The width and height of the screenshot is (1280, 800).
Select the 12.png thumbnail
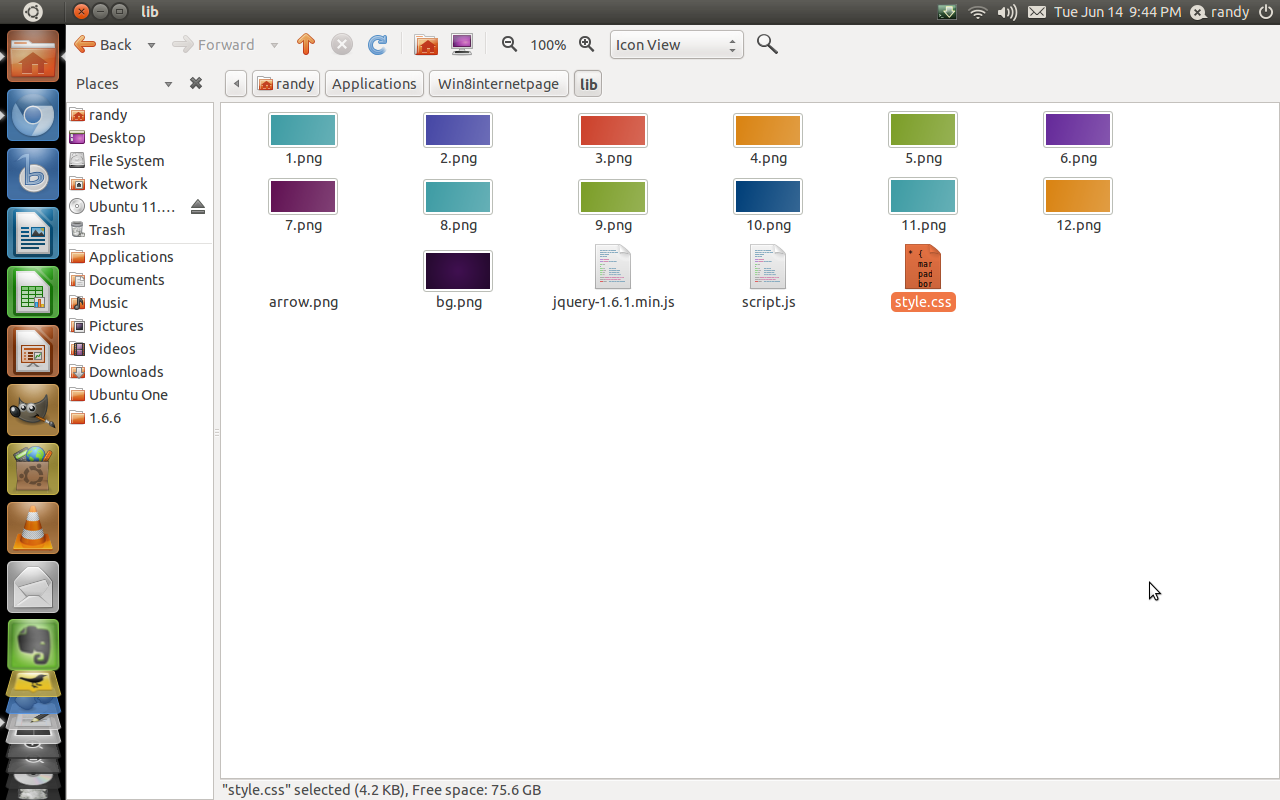click(1078, 197)
